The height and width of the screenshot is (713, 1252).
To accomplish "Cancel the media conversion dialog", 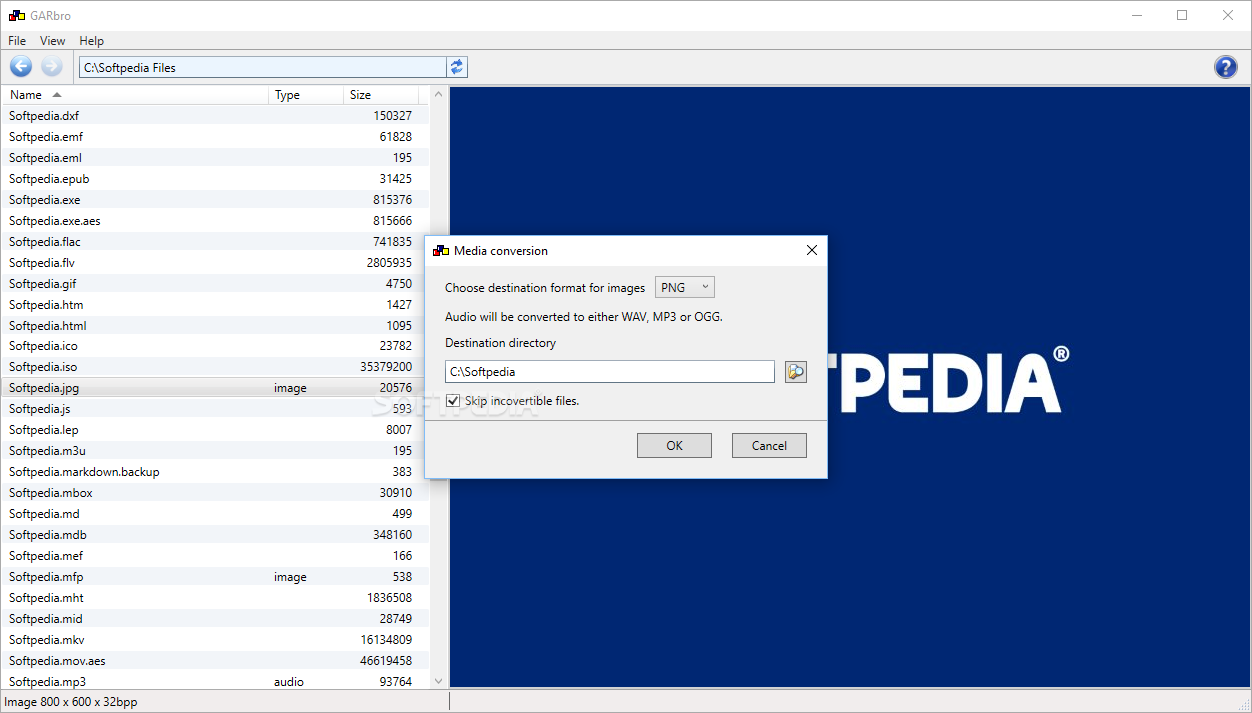I will point(769,446).
